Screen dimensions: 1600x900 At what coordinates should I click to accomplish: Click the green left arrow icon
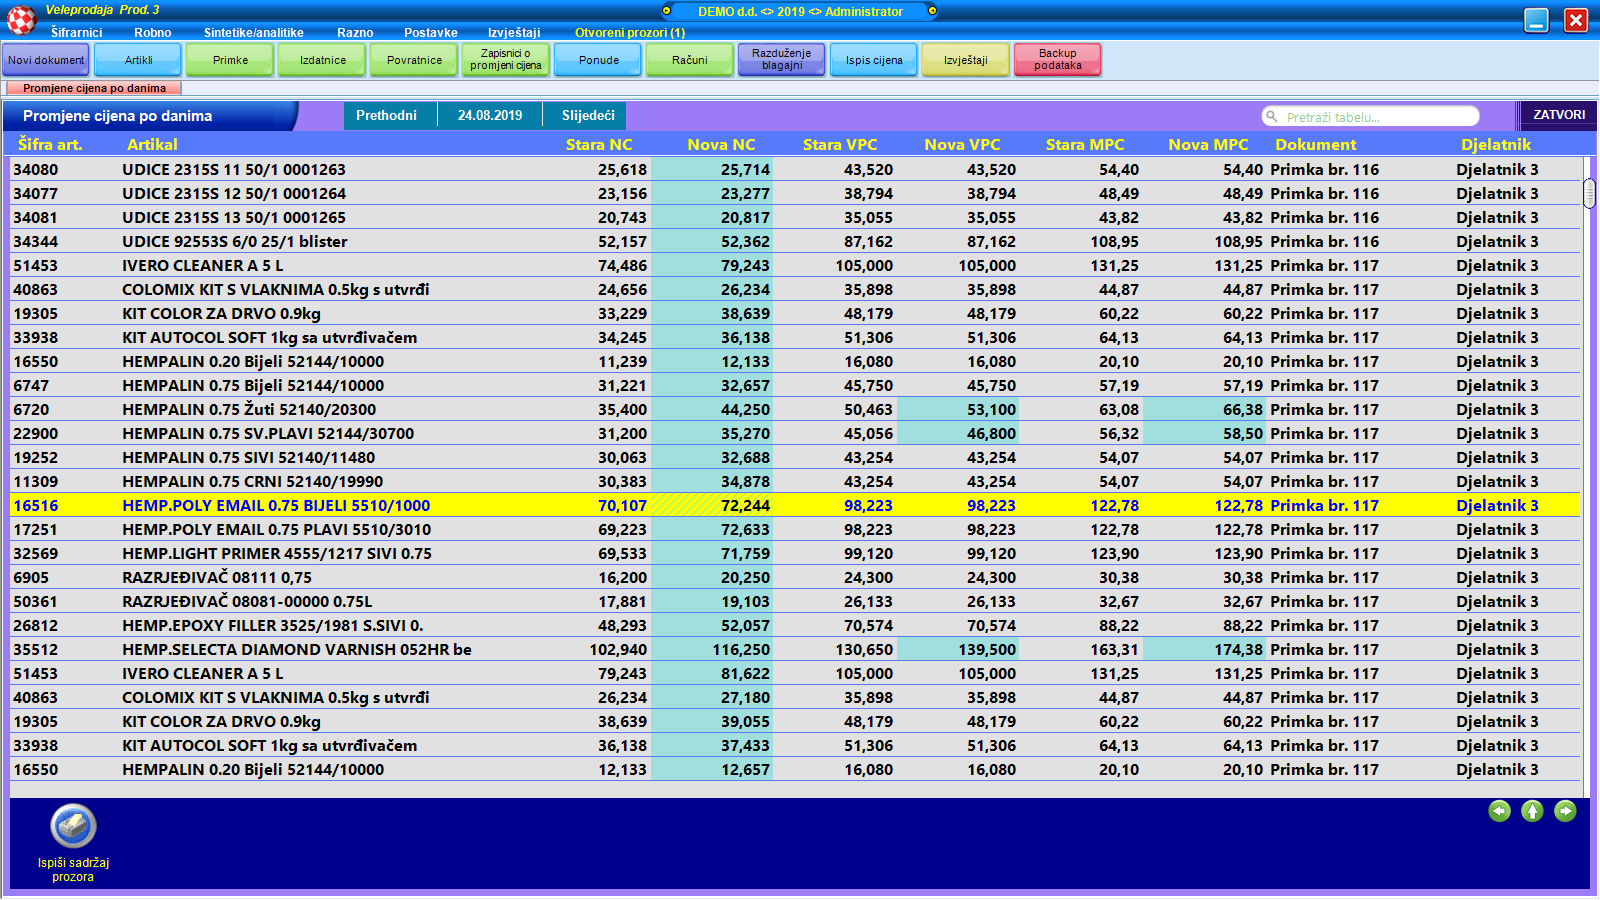pos(1499,811)
